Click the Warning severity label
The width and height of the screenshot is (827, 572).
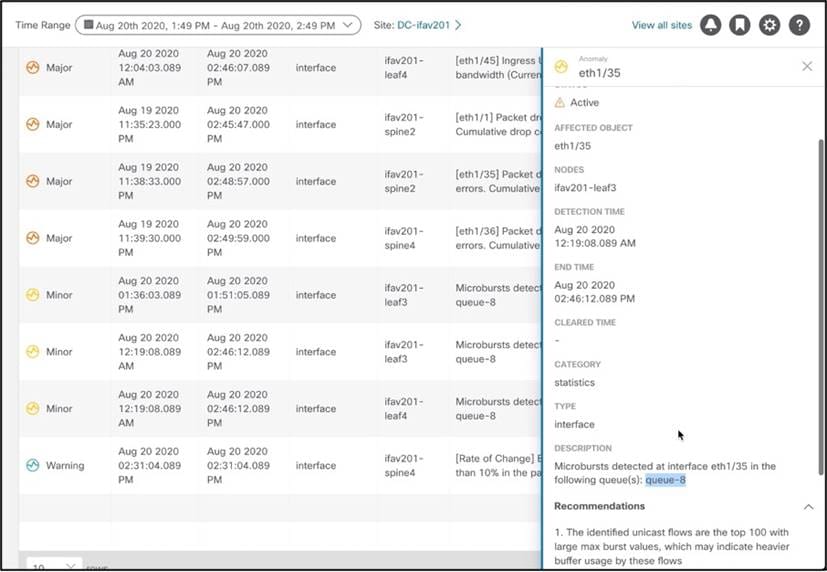click(65, 466)
